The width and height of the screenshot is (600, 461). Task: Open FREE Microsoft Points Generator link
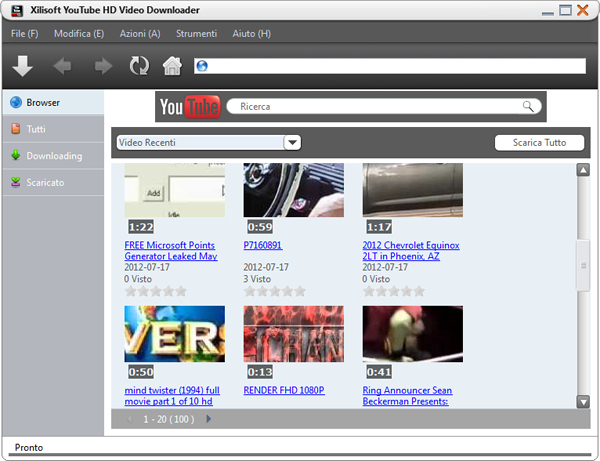[171, 251]
